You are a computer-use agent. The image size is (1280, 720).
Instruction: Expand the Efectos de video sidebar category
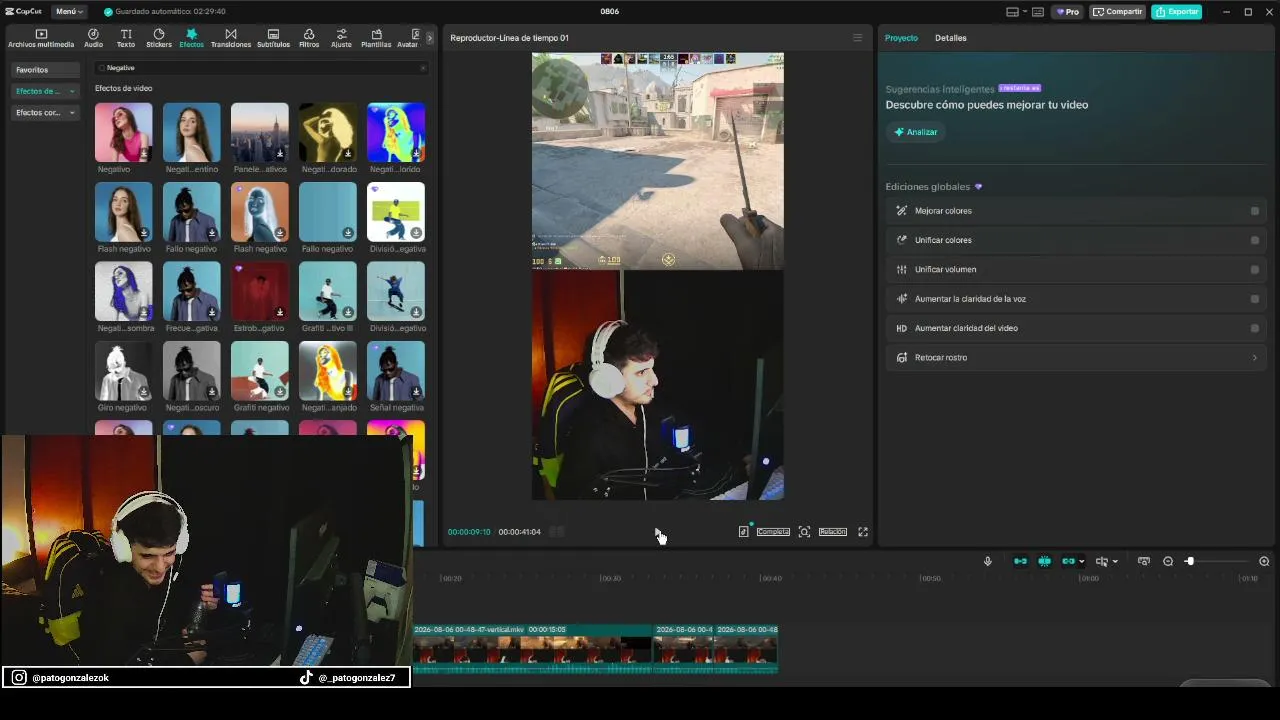[45, 91]
